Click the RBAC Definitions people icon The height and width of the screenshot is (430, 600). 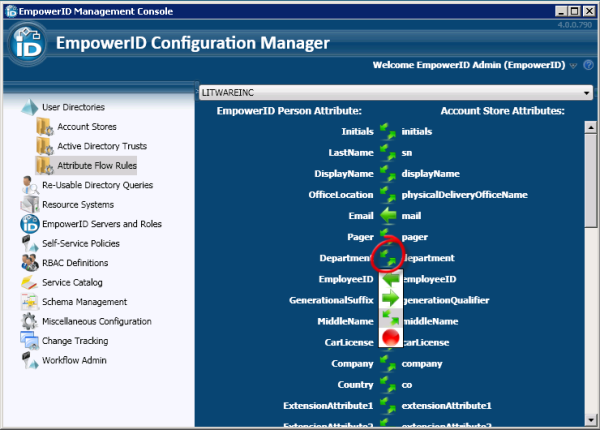(29, 263)
